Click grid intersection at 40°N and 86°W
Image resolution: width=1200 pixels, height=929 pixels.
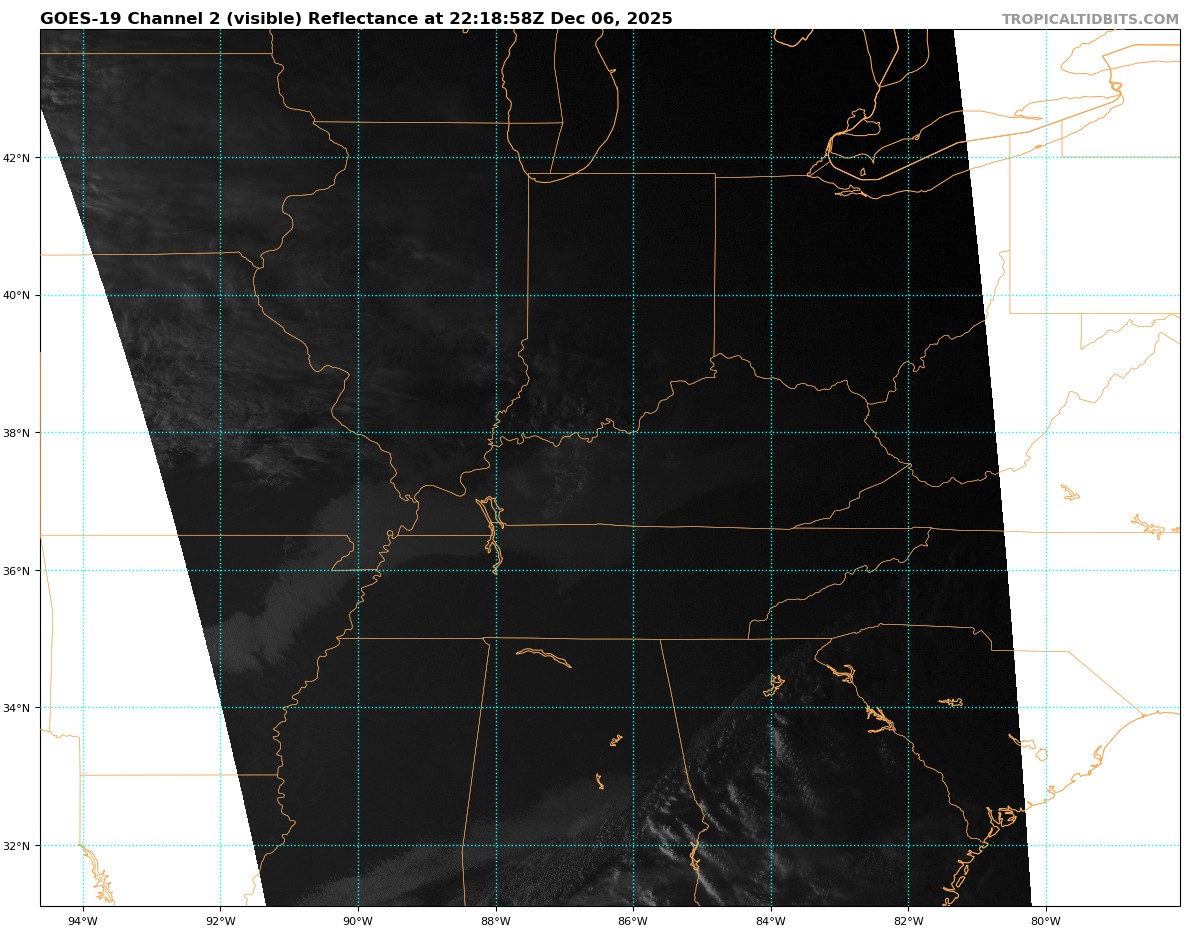pyautogui.click(x=633, y=296)
